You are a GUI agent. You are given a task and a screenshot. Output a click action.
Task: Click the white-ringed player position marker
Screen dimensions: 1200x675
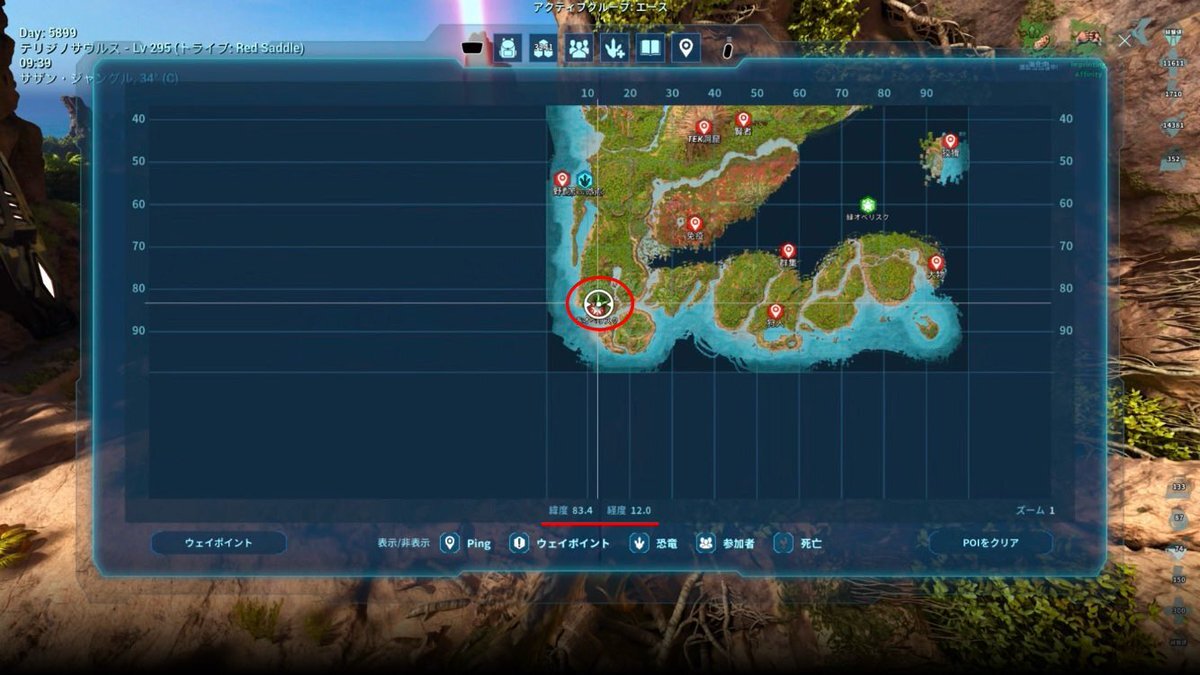coord(598,302)
